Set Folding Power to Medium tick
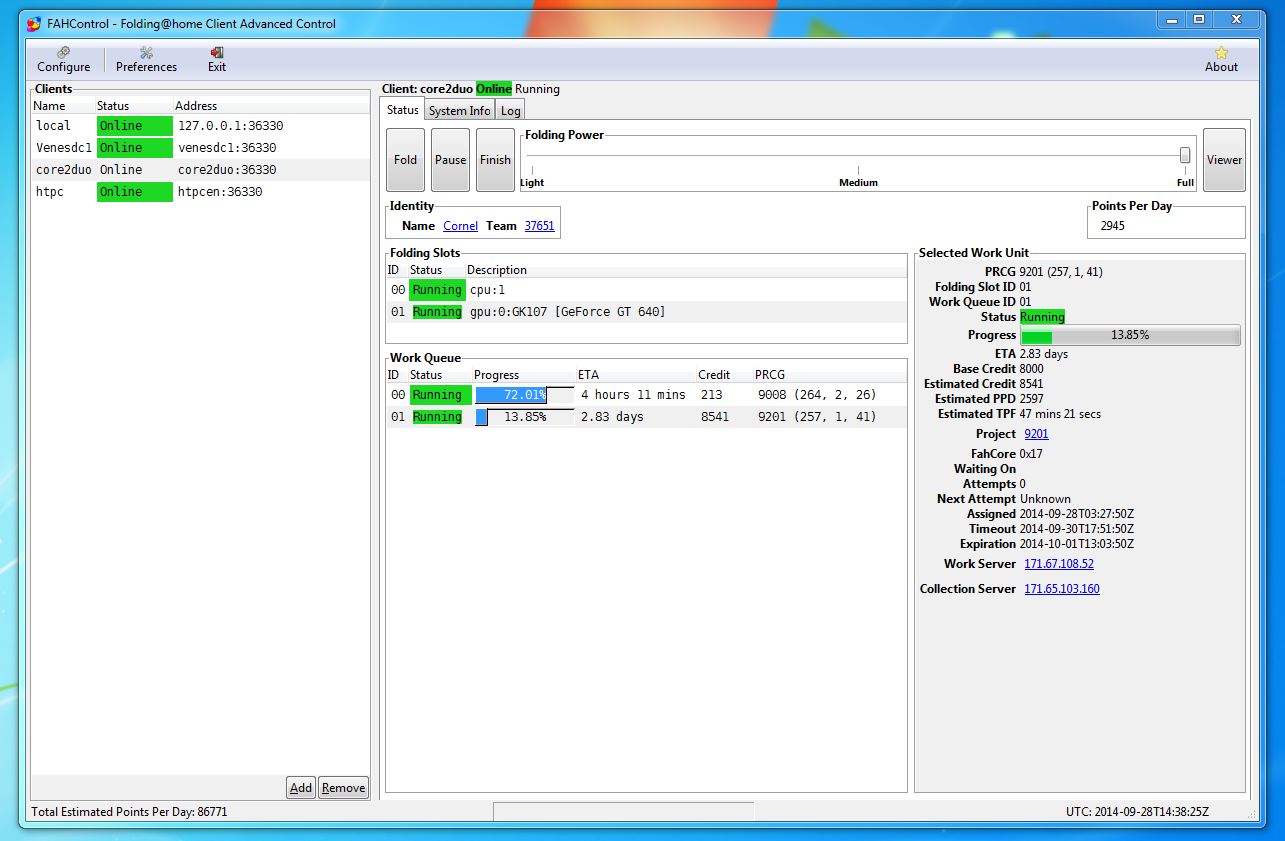Viewport: 1285px width, 841px height. click(858, 171)
